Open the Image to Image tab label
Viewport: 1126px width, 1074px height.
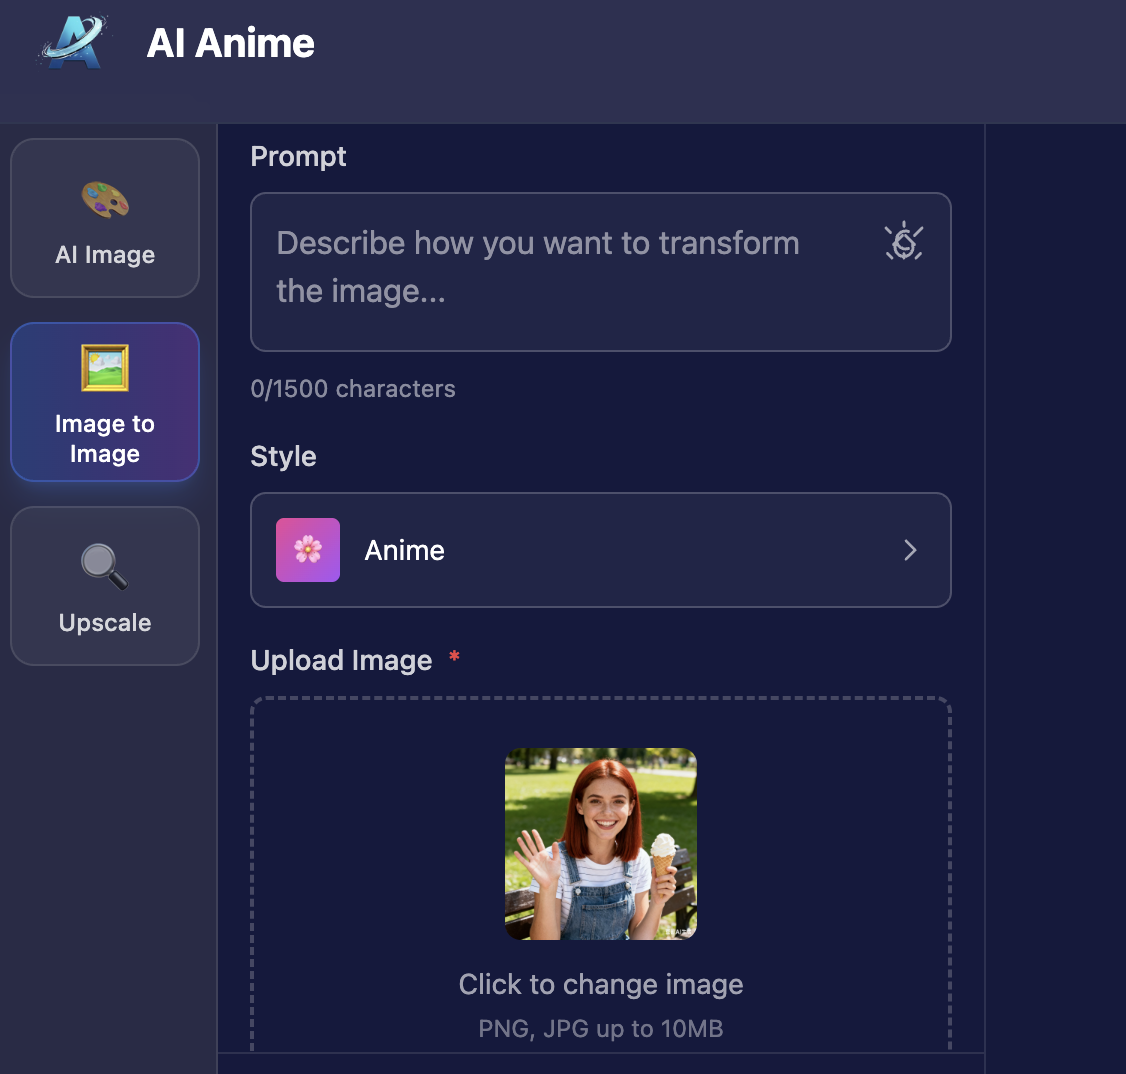(105, 438)
